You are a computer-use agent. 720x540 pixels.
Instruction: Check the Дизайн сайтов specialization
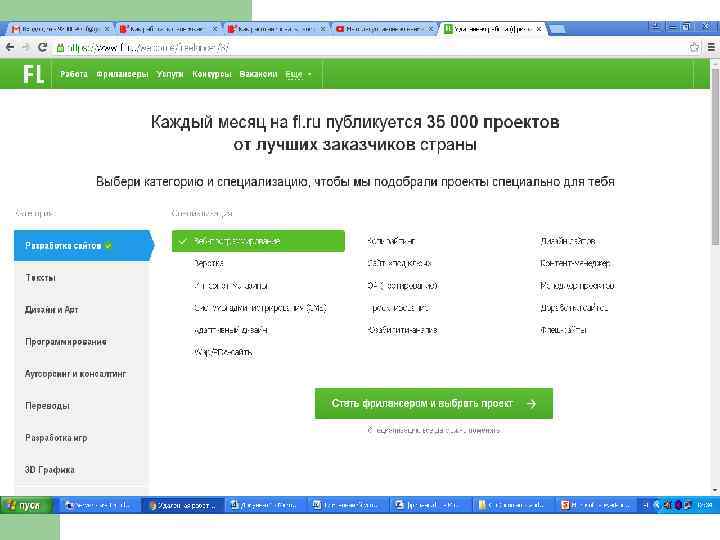pyautogui.click(x=568, y=241)
